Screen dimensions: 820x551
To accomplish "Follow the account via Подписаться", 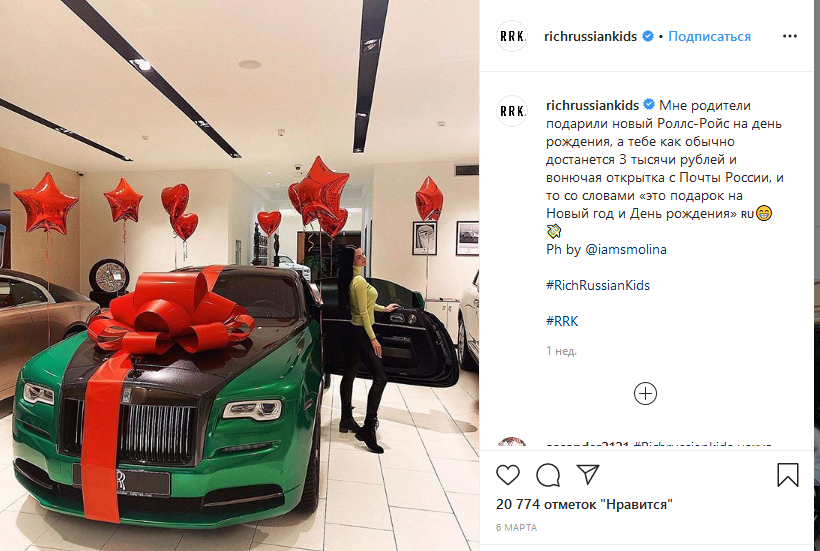I will pos(709,36).
